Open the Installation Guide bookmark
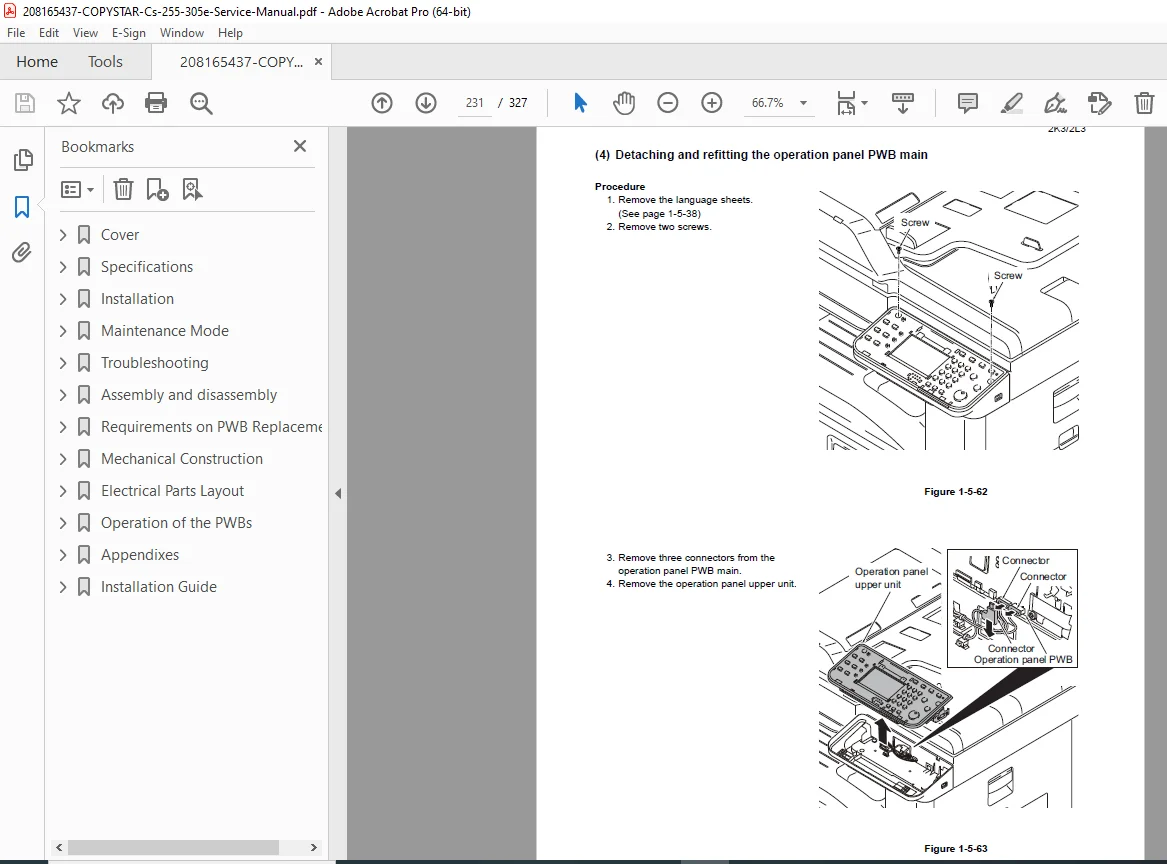 pyautogui.click(x=159, y=587)
